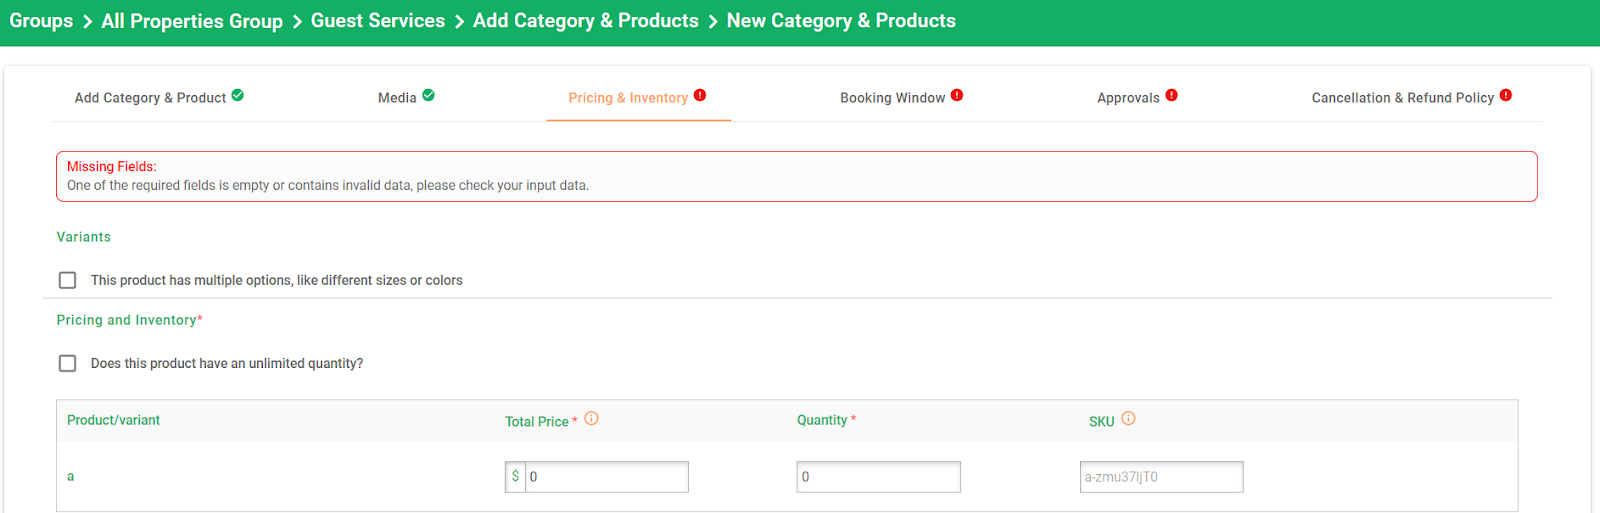Click the SKU info icon
1600x513 pixels.
pyautogui.click(x=1128, y=419)
